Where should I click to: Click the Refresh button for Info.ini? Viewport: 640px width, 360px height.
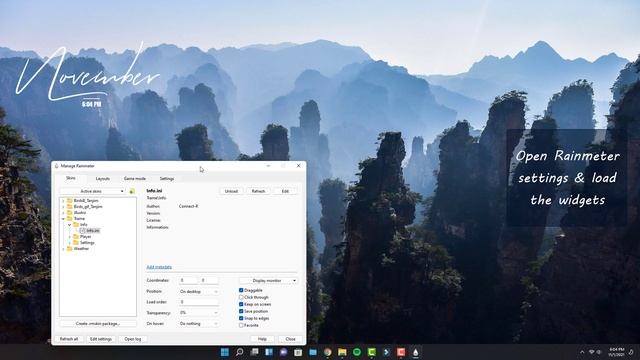coord(258,191)
